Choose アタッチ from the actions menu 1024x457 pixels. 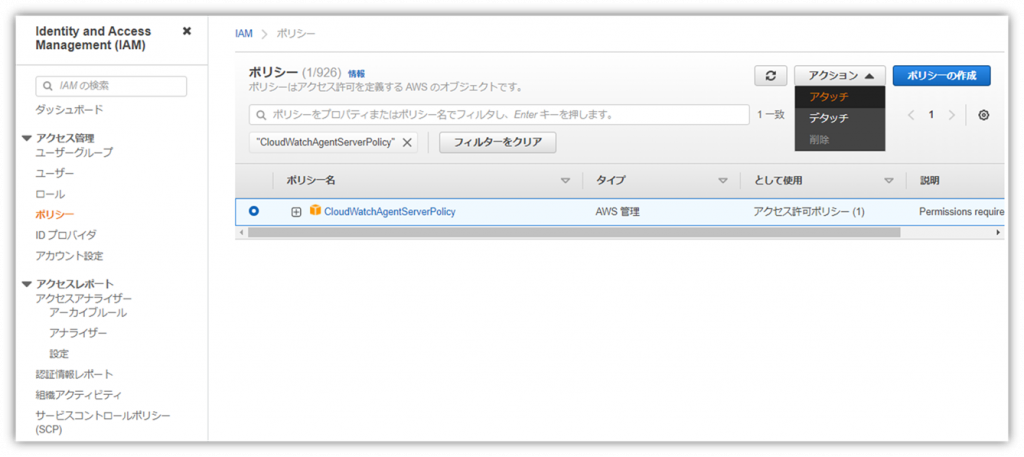tap(840, 97)
